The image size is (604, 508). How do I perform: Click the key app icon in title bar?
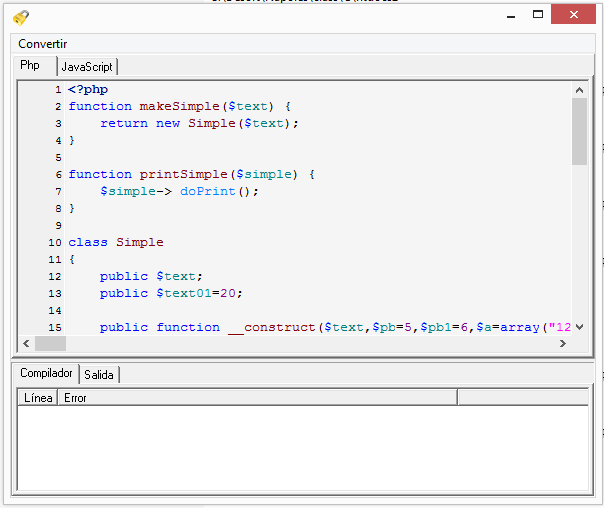click(21, 16)
